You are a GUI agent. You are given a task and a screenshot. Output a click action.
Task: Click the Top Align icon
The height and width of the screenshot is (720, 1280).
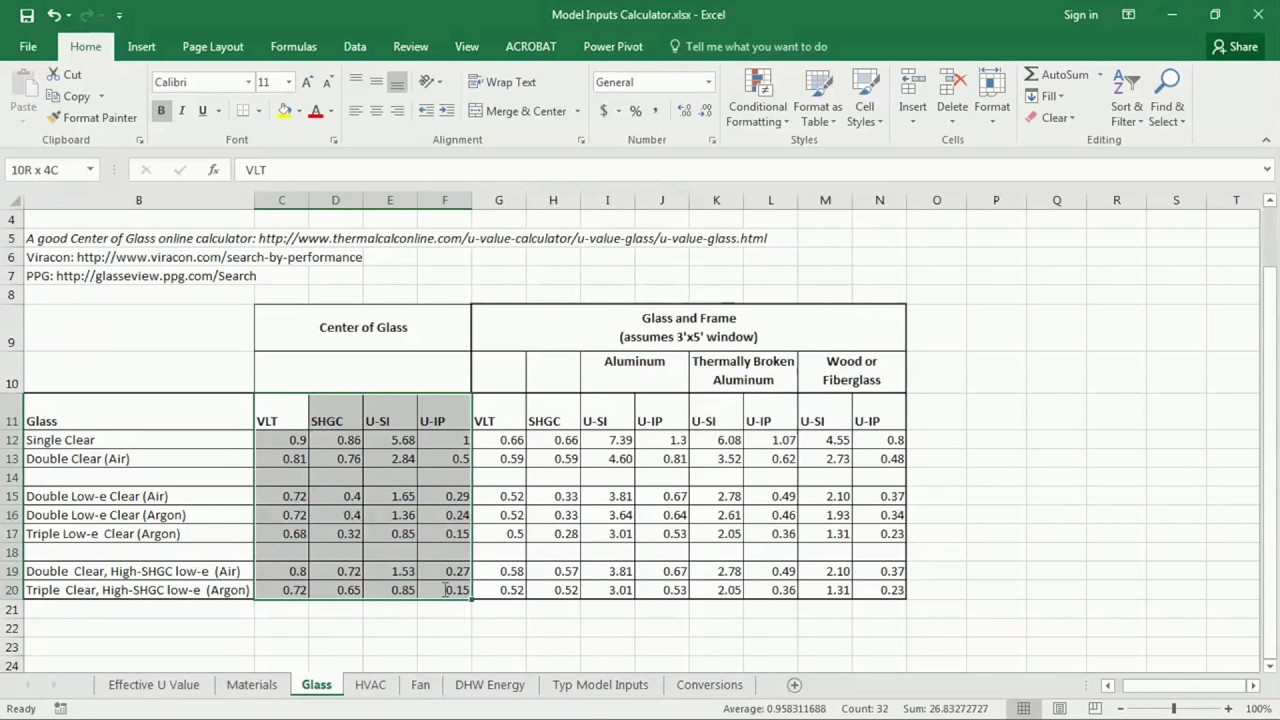pyautogui.click(x=355, y=82)
